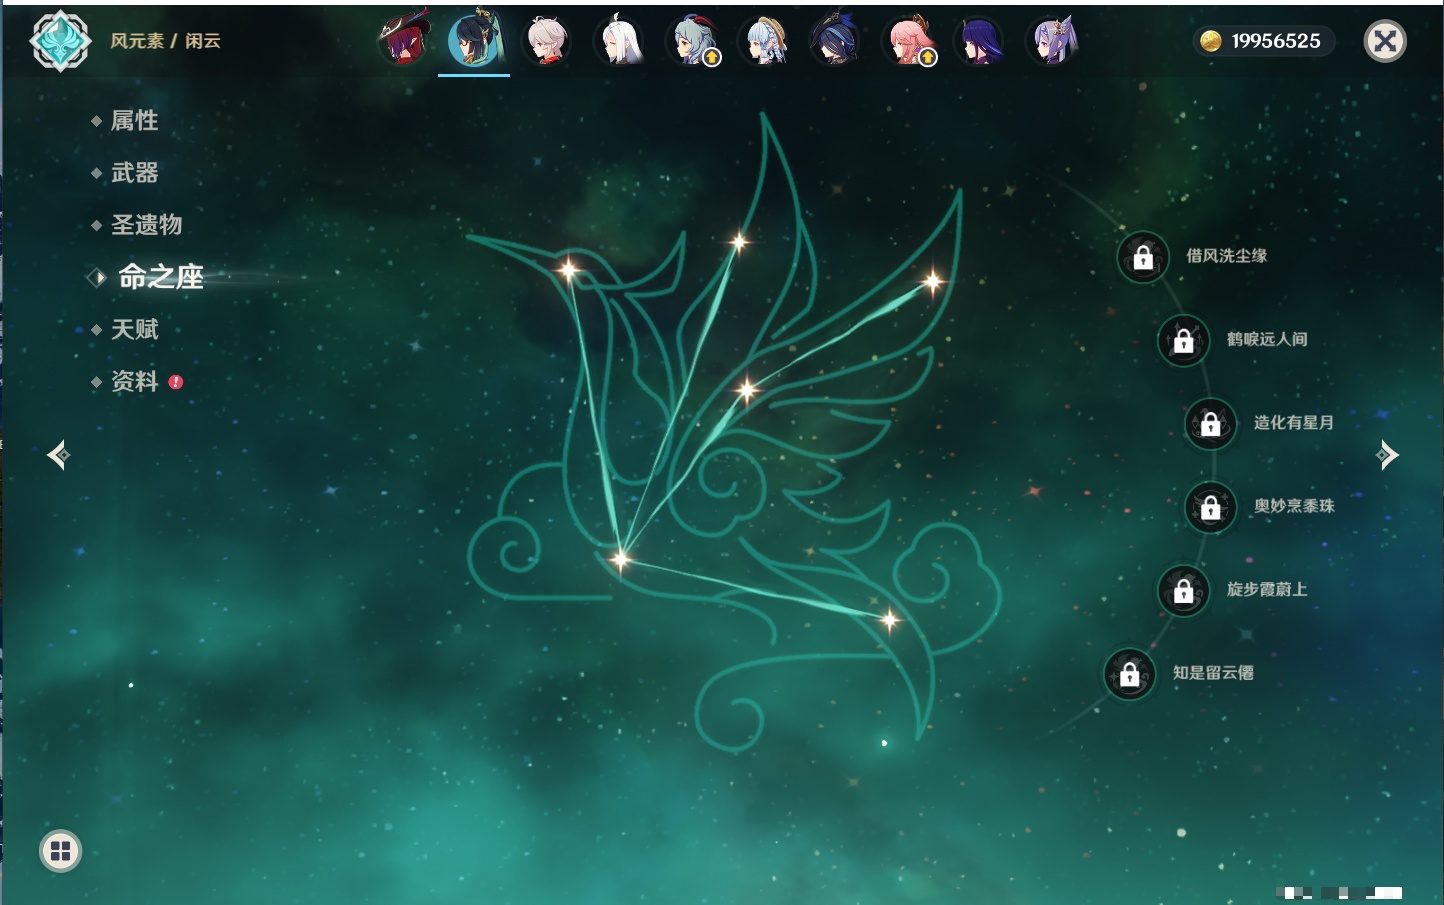Select the dark tricorn hat character avatar

pyautogui.click(x=836, y=40)
